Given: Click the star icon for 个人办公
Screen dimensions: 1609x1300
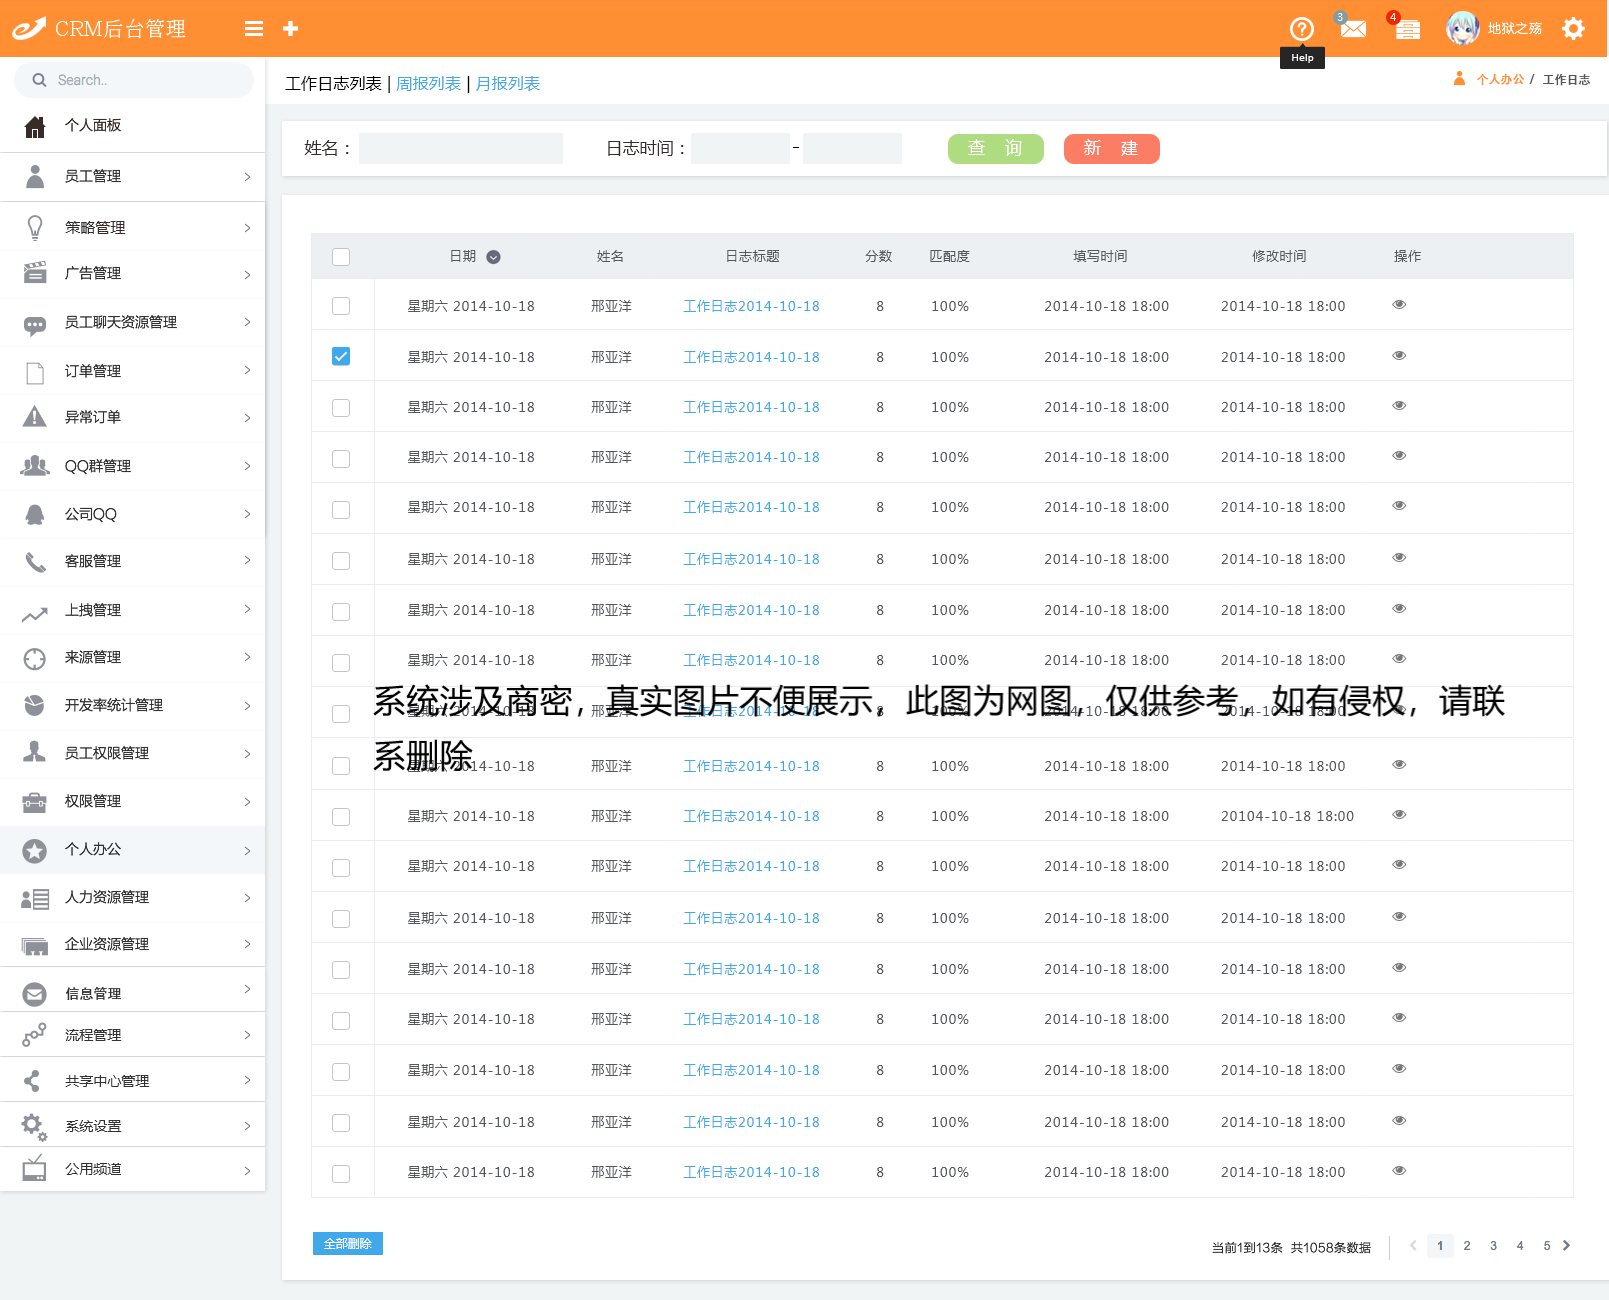Looking at the screenshot, I should coord(35,851).
